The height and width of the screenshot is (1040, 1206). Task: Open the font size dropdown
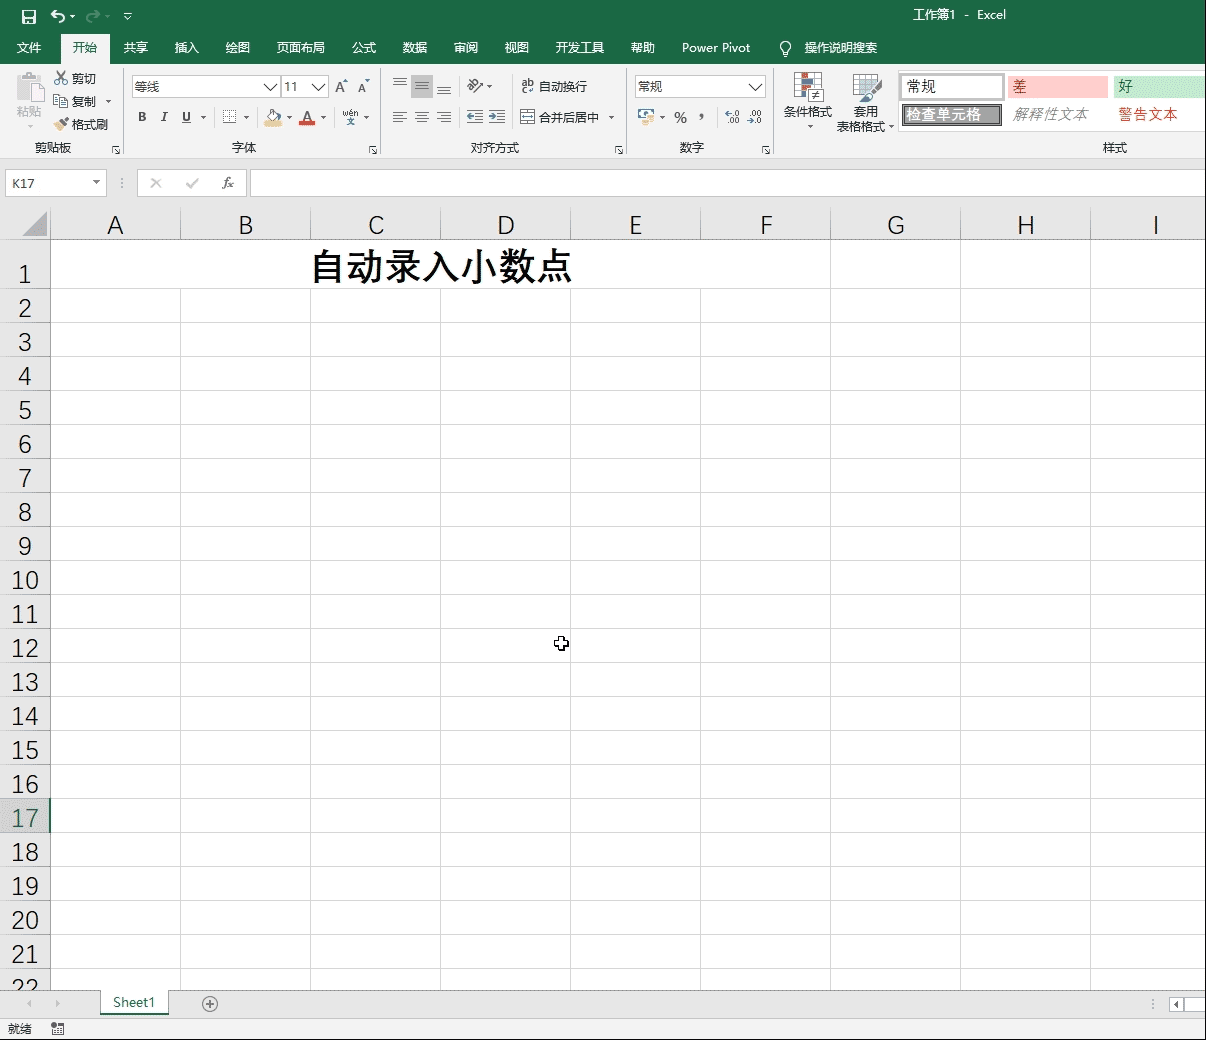pos(319,87)
